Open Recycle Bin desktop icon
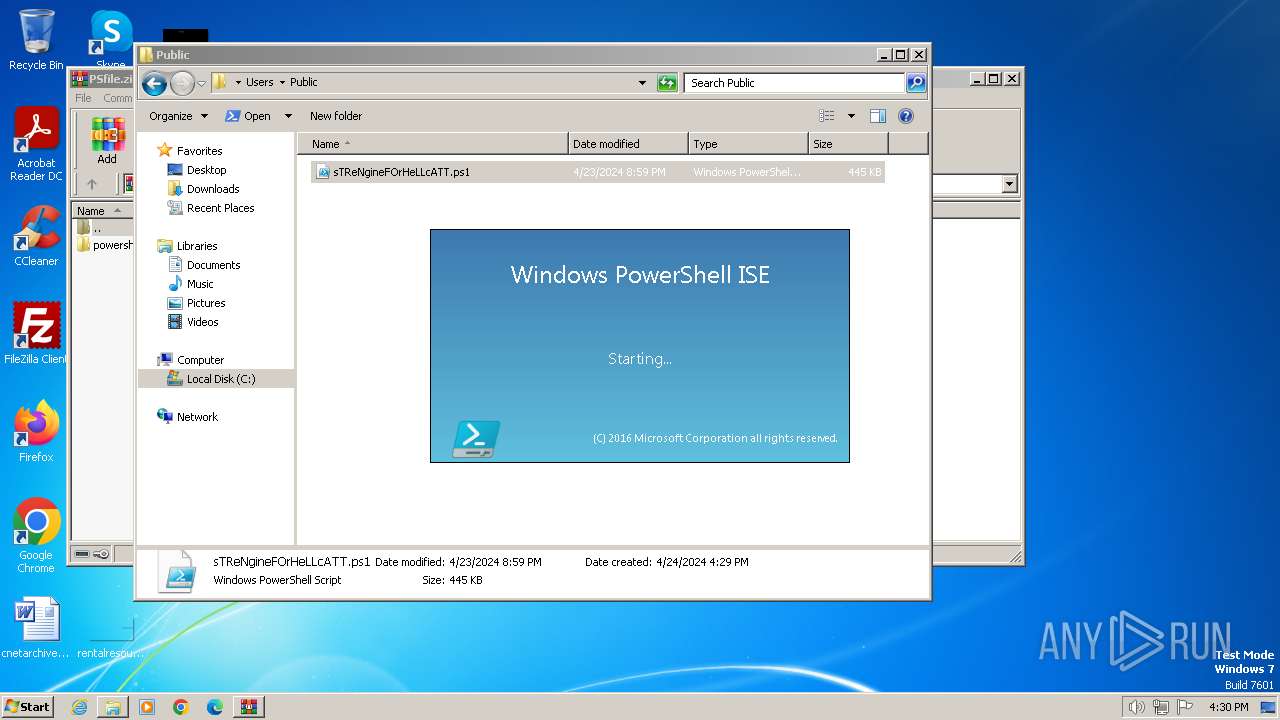1280x720 pixels. point(36,40)
